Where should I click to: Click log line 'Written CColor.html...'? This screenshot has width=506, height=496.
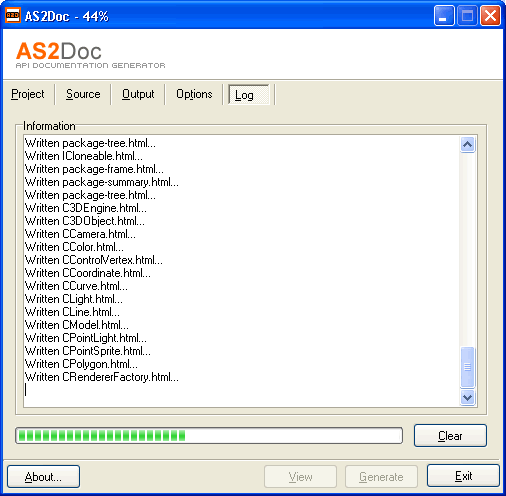[74, 247]
